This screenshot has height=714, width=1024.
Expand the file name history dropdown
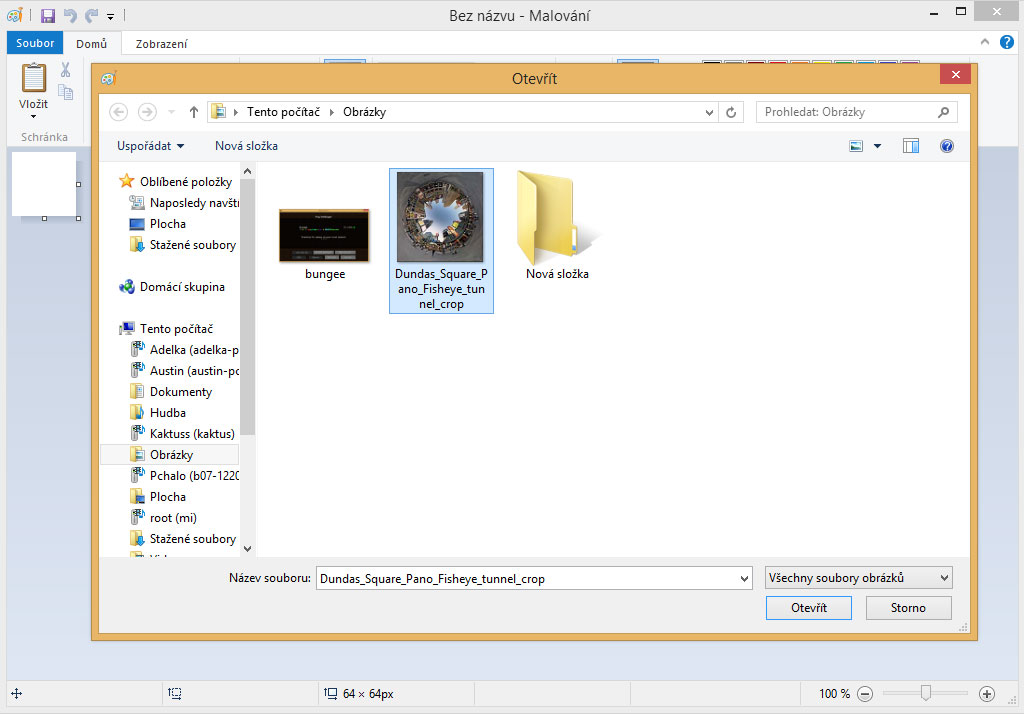tap(744, 579)
